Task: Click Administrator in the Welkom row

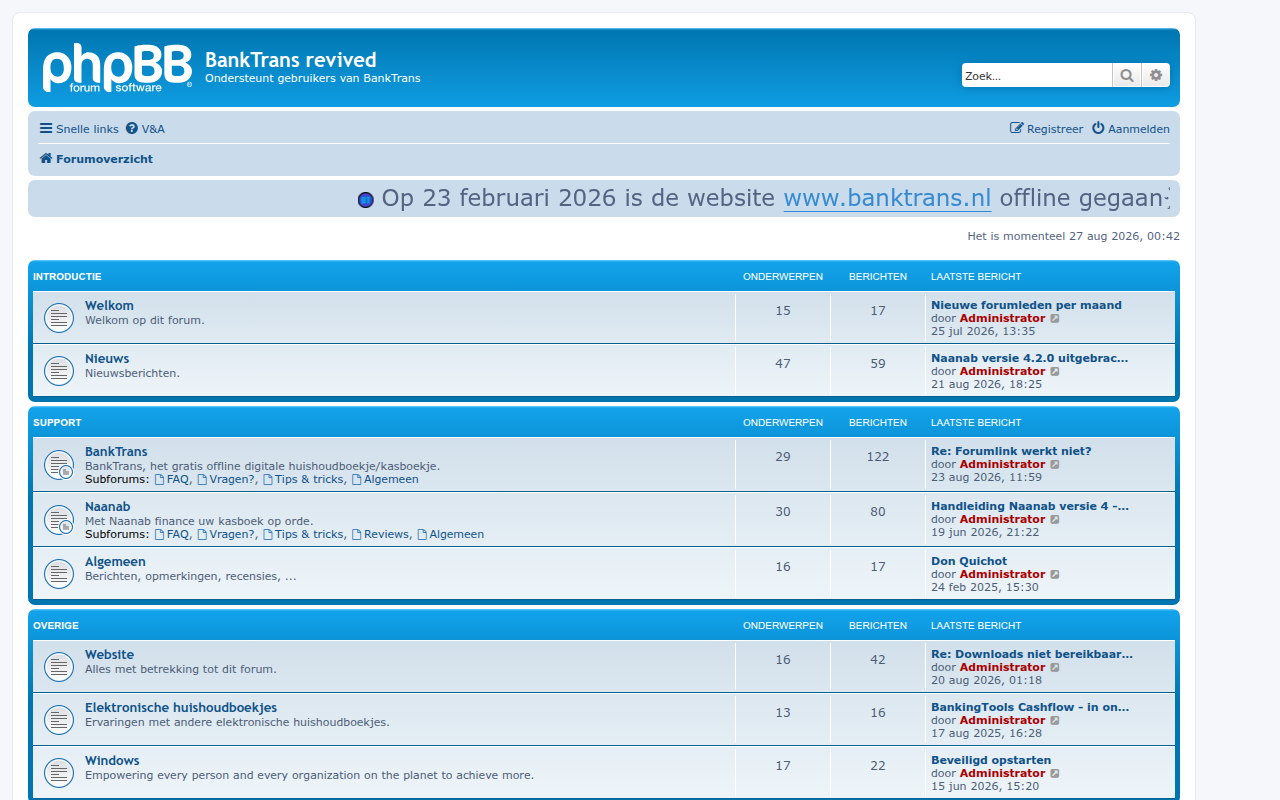Action: [1002, 318]
